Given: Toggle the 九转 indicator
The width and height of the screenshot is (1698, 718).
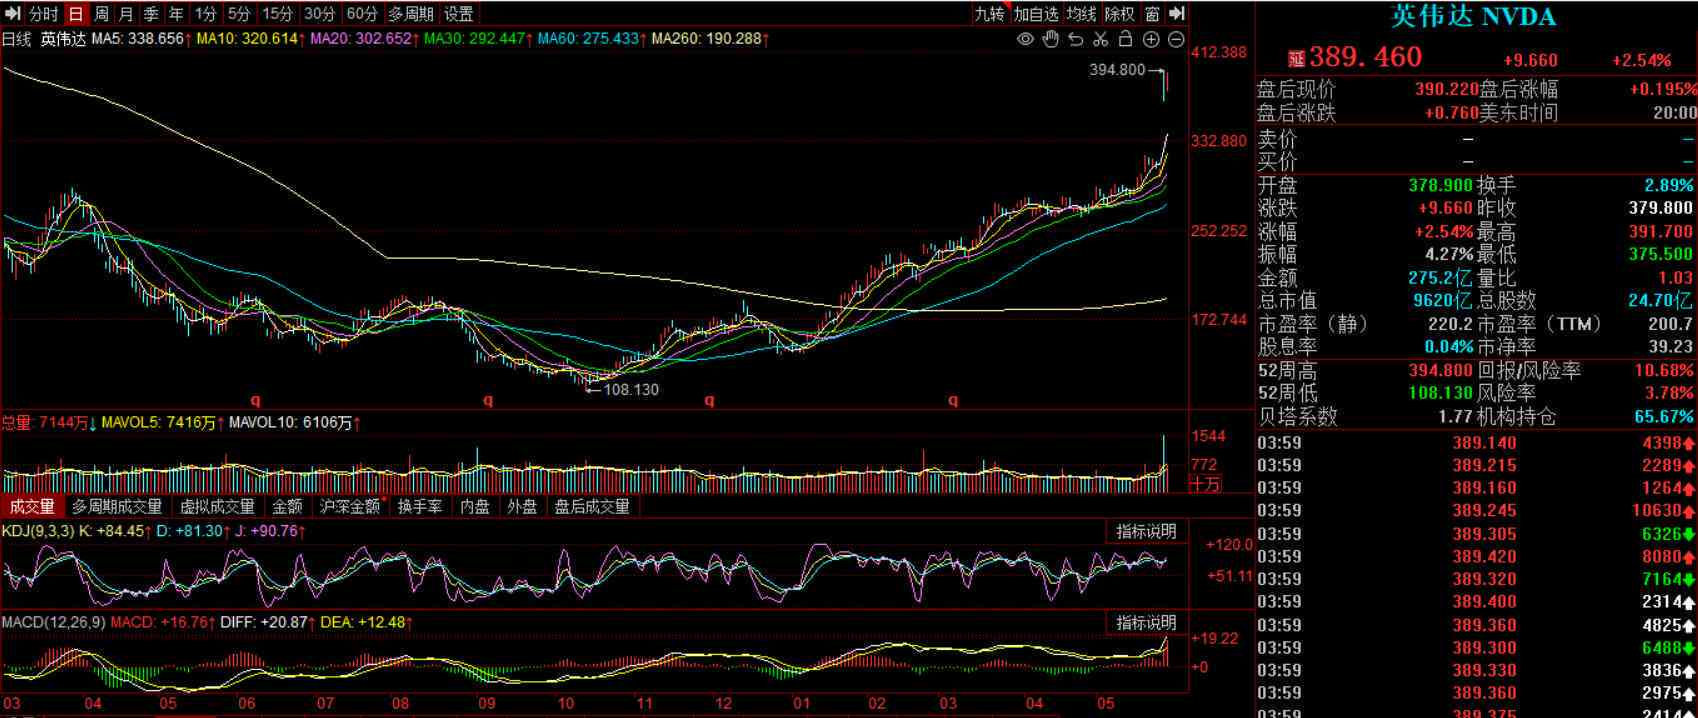Looking at the screenshot, I should pos(989,14).
